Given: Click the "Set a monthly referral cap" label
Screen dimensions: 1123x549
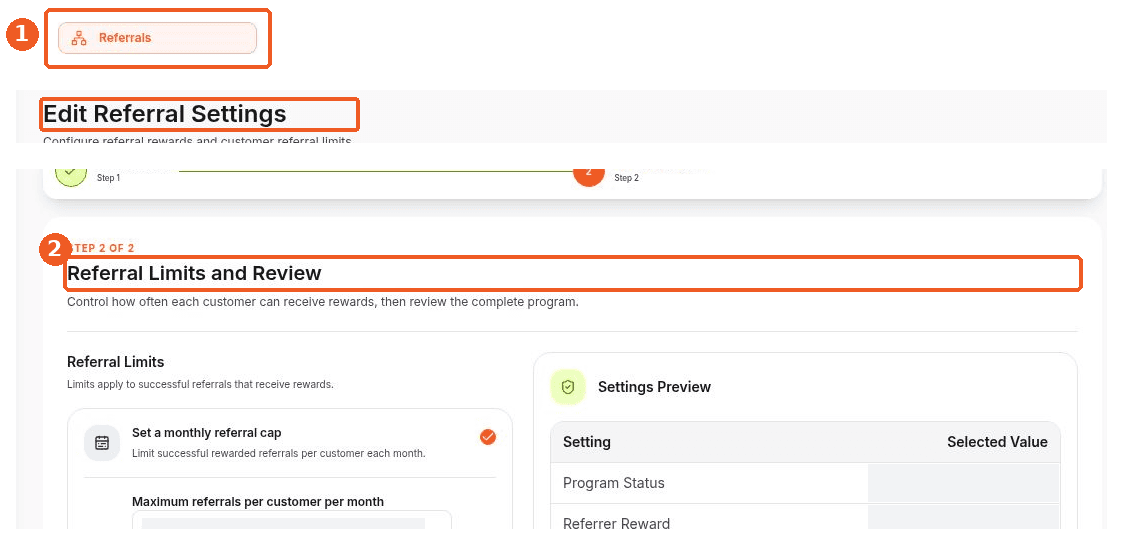Looking at the screenshot, I should click(x=207, y=433).
